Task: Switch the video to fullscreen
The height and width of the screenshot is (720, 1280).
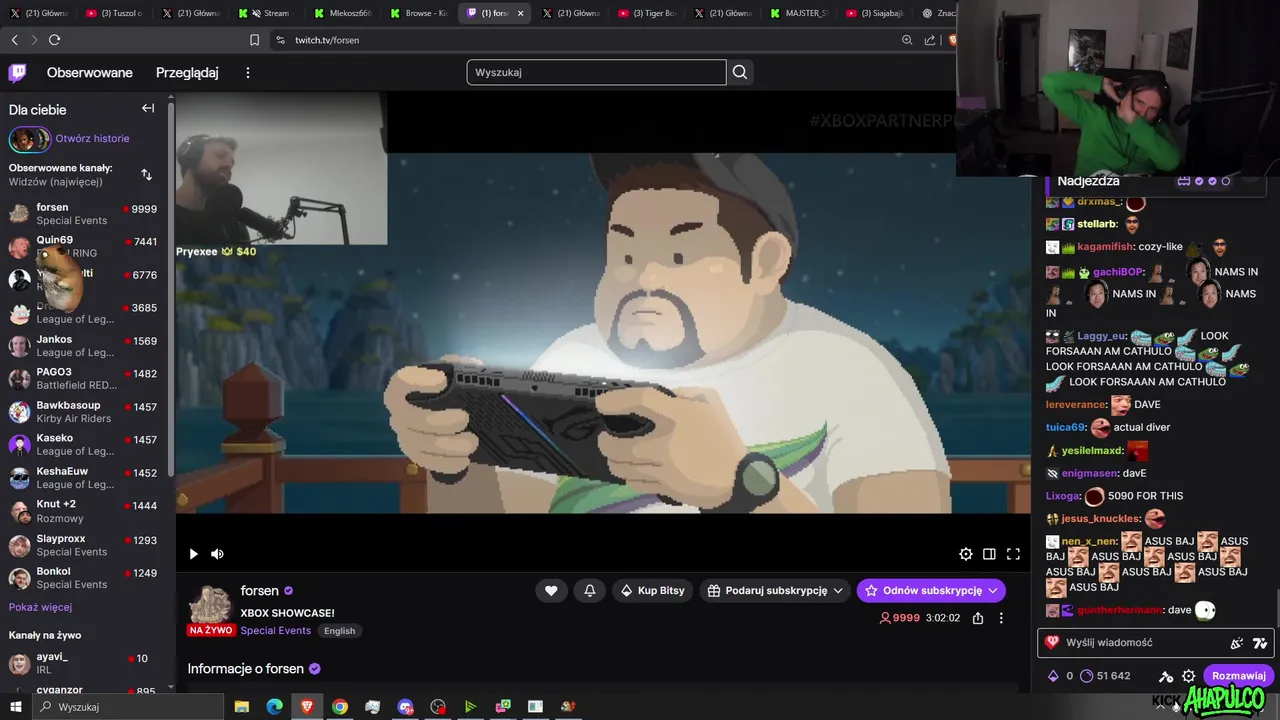Action: coord(1013,554)
